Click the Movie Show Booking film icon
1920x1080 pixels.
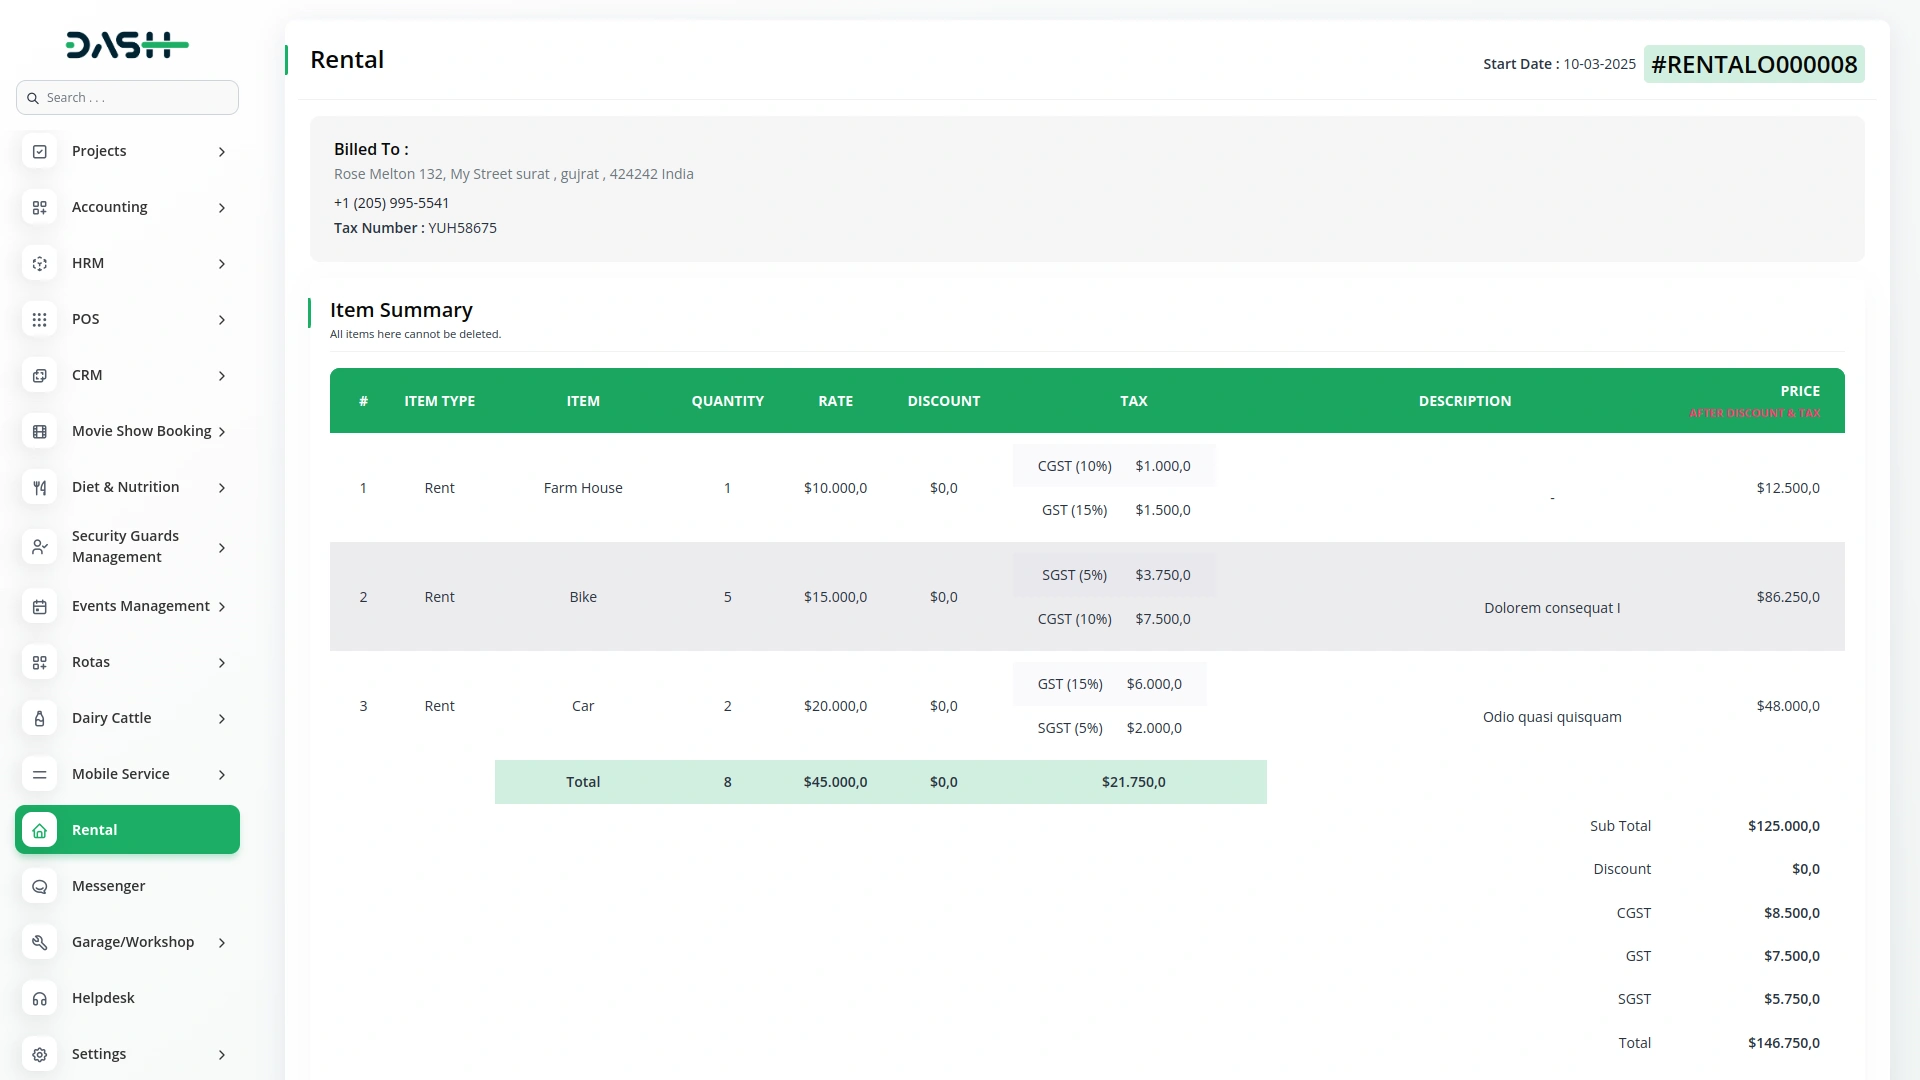(x=40, y=432)
